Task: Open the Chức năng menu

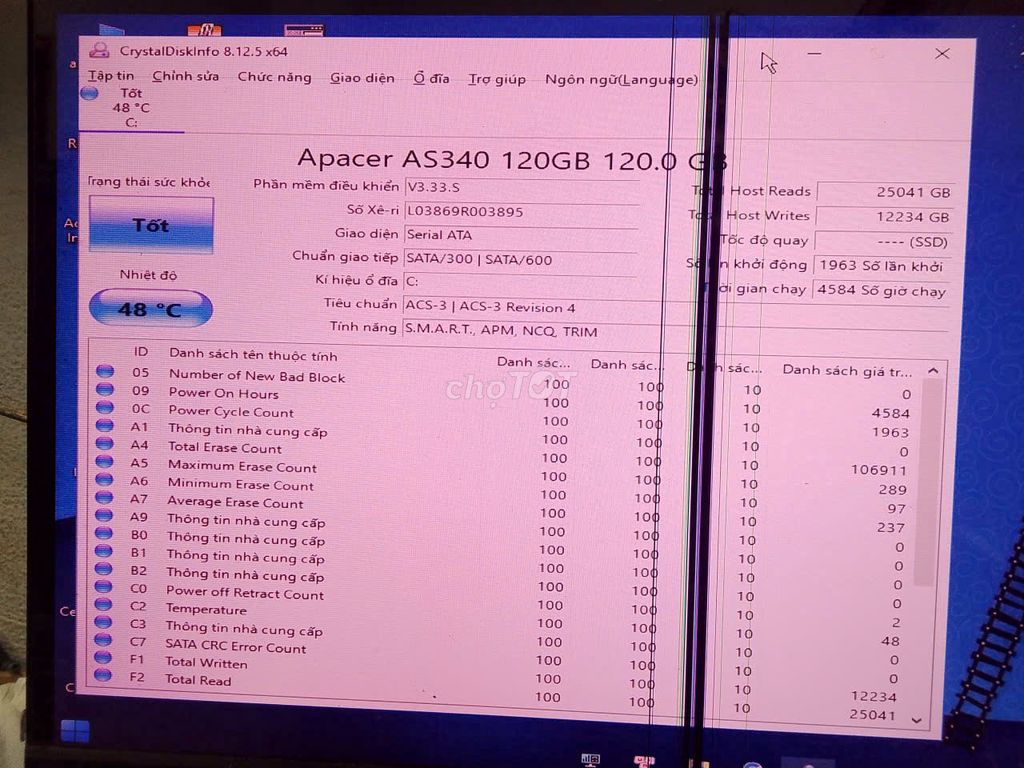Action: (x=274, y=77)
